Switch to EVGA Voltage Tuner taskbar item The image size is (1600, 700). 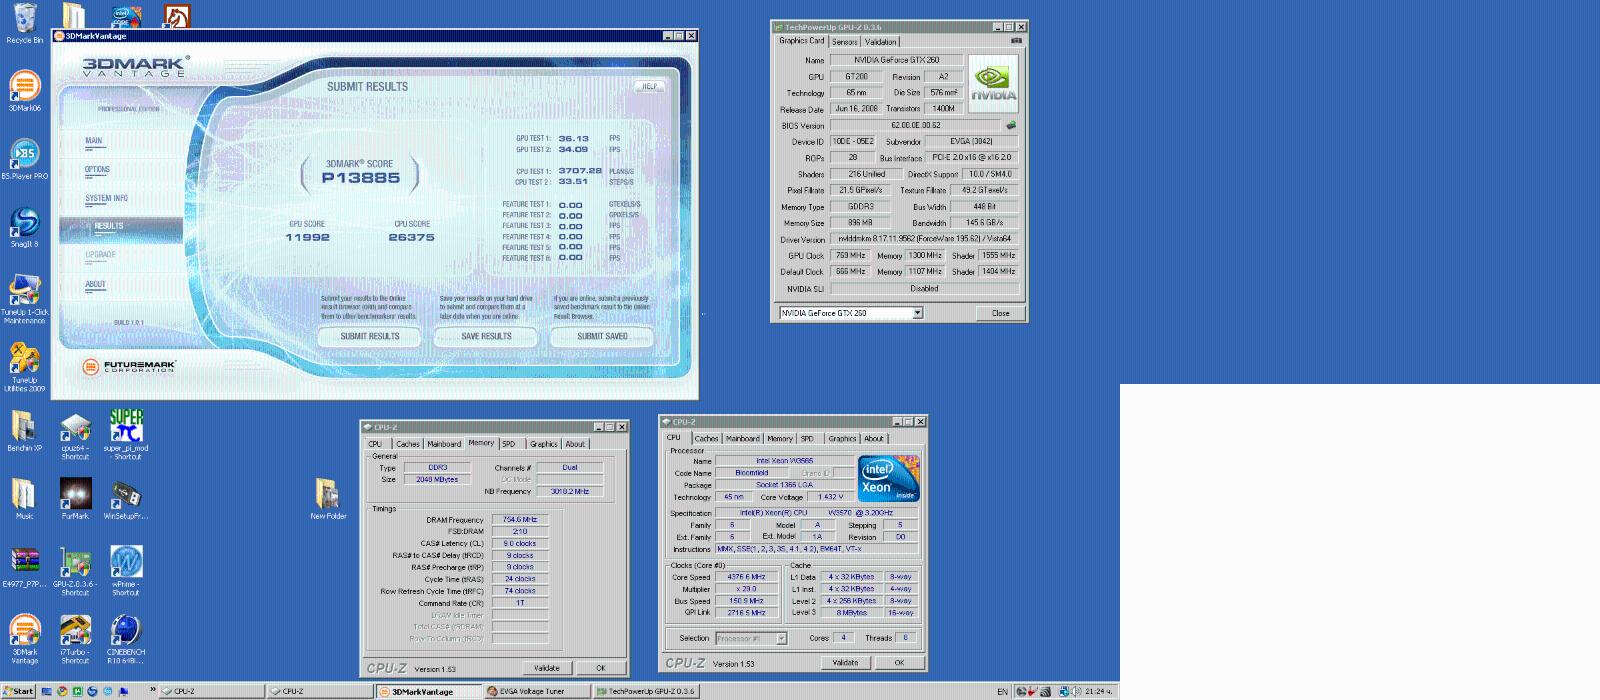537,691
